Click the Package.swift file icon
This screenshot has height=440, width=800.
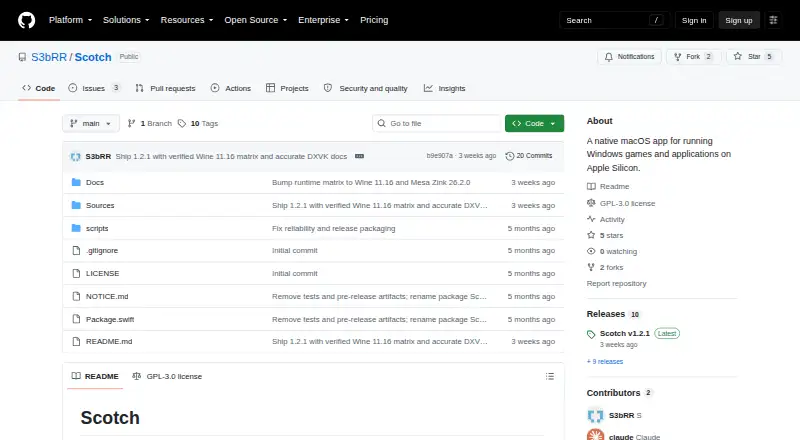click(x=76, y=320)
